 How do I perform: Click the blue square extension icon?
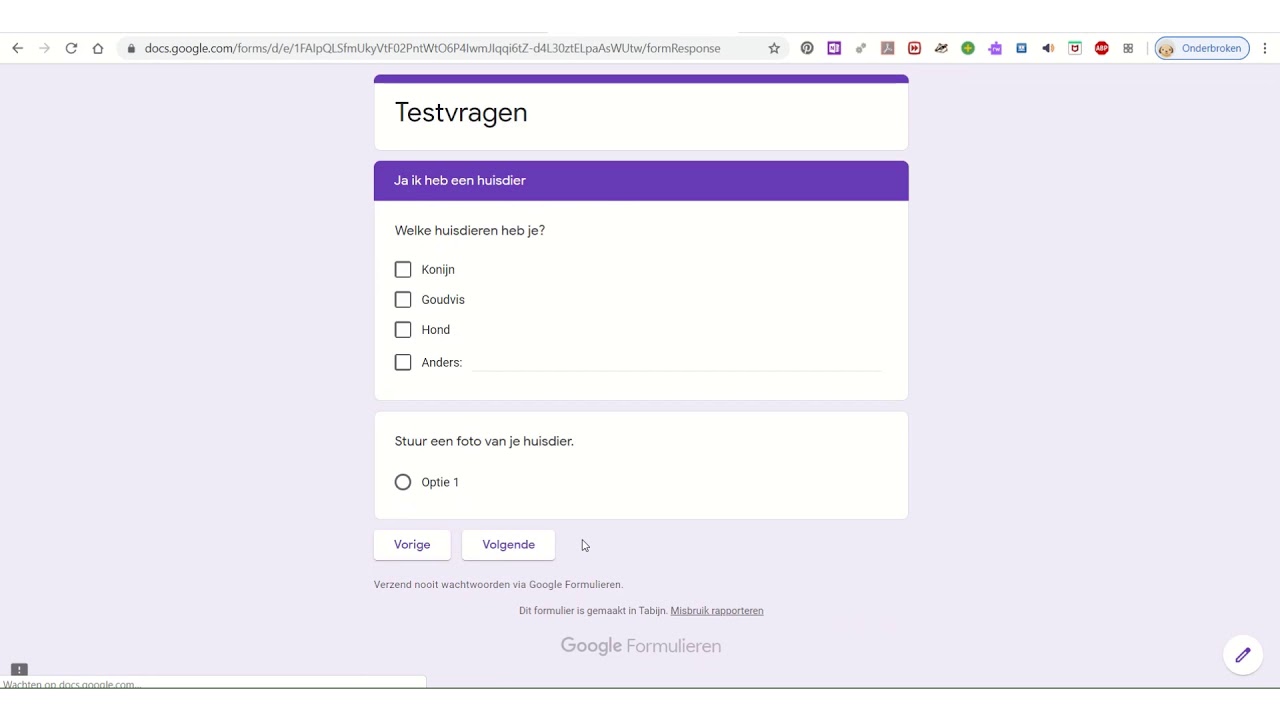(1021, 48)
